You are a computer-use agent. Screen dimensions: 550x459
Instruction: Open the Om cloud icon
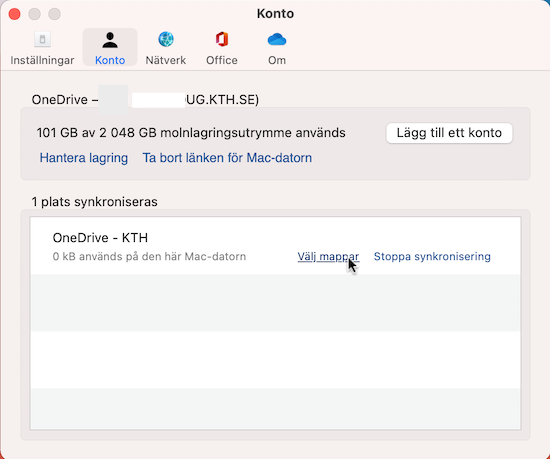point(277,39)
